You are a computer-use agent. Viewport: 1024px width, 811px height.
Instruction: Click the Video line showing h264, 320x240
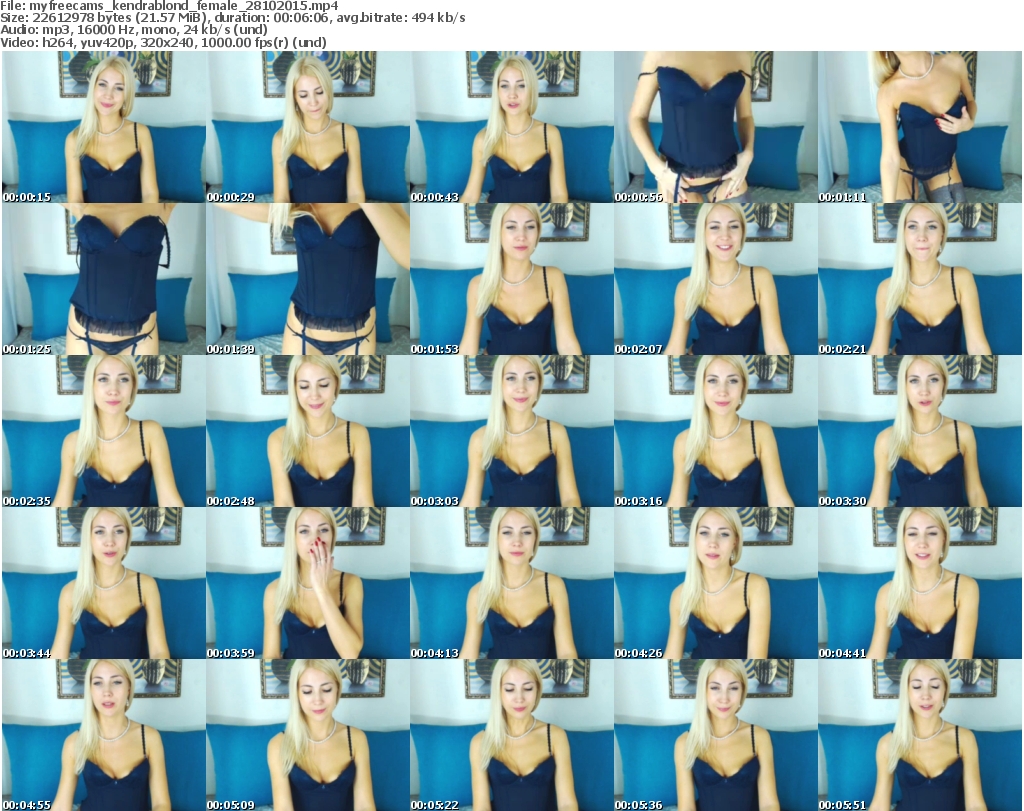163,42
